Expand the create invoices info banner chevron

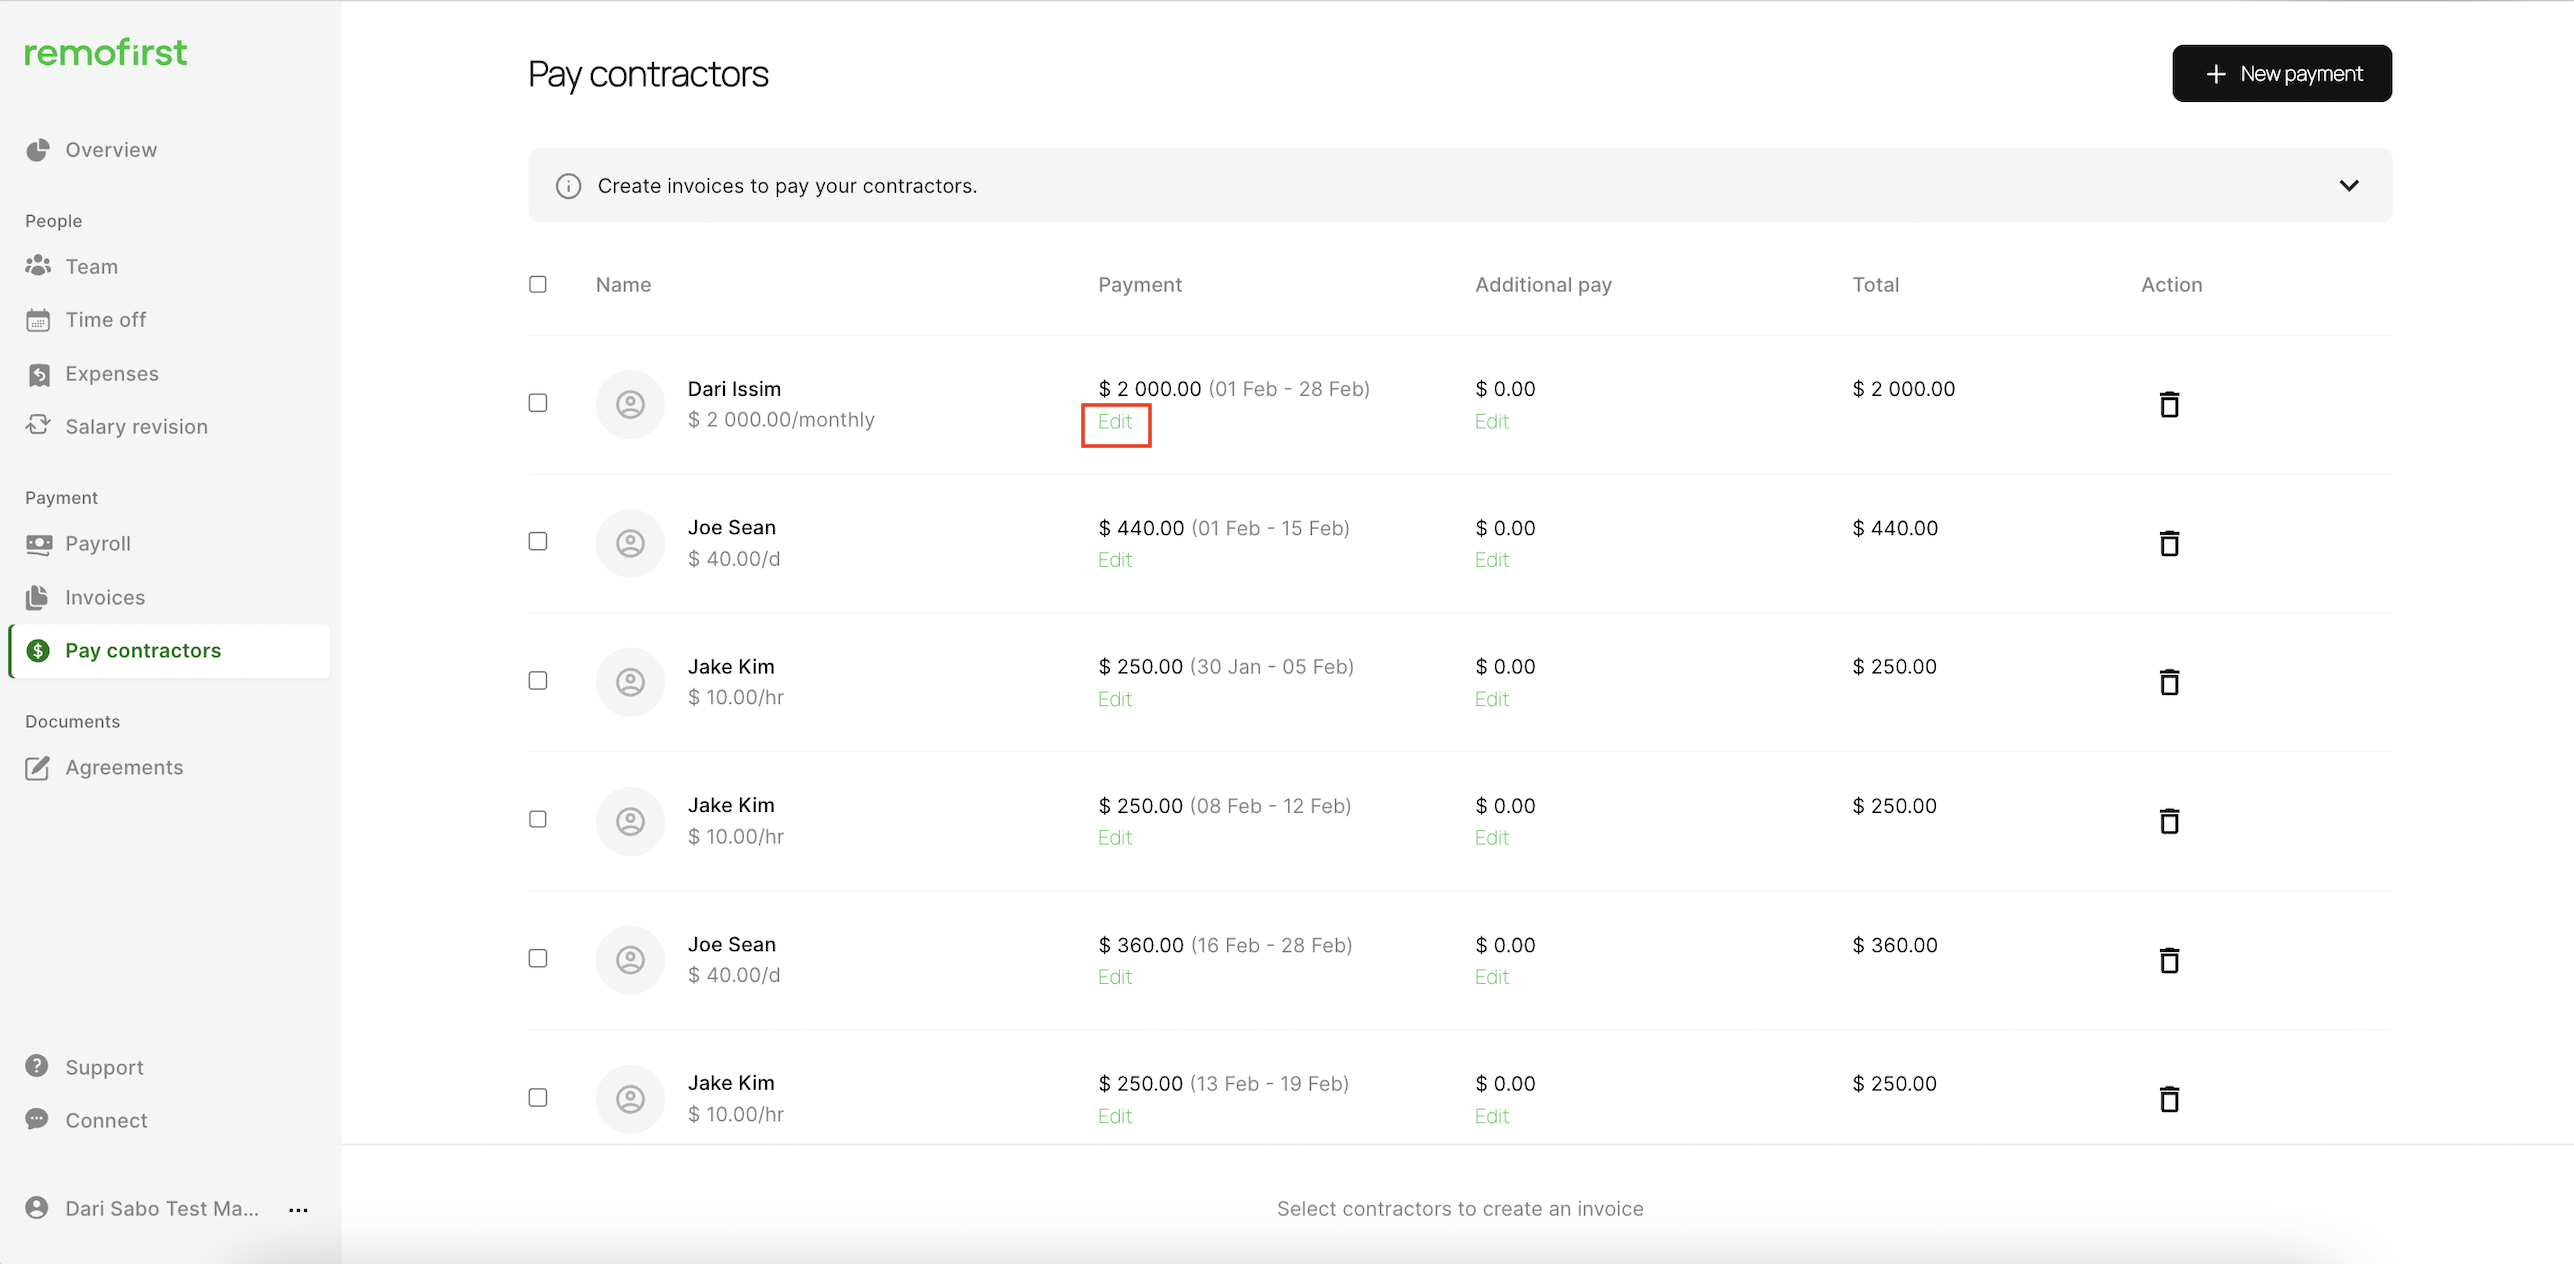[x=2348, y=186]
